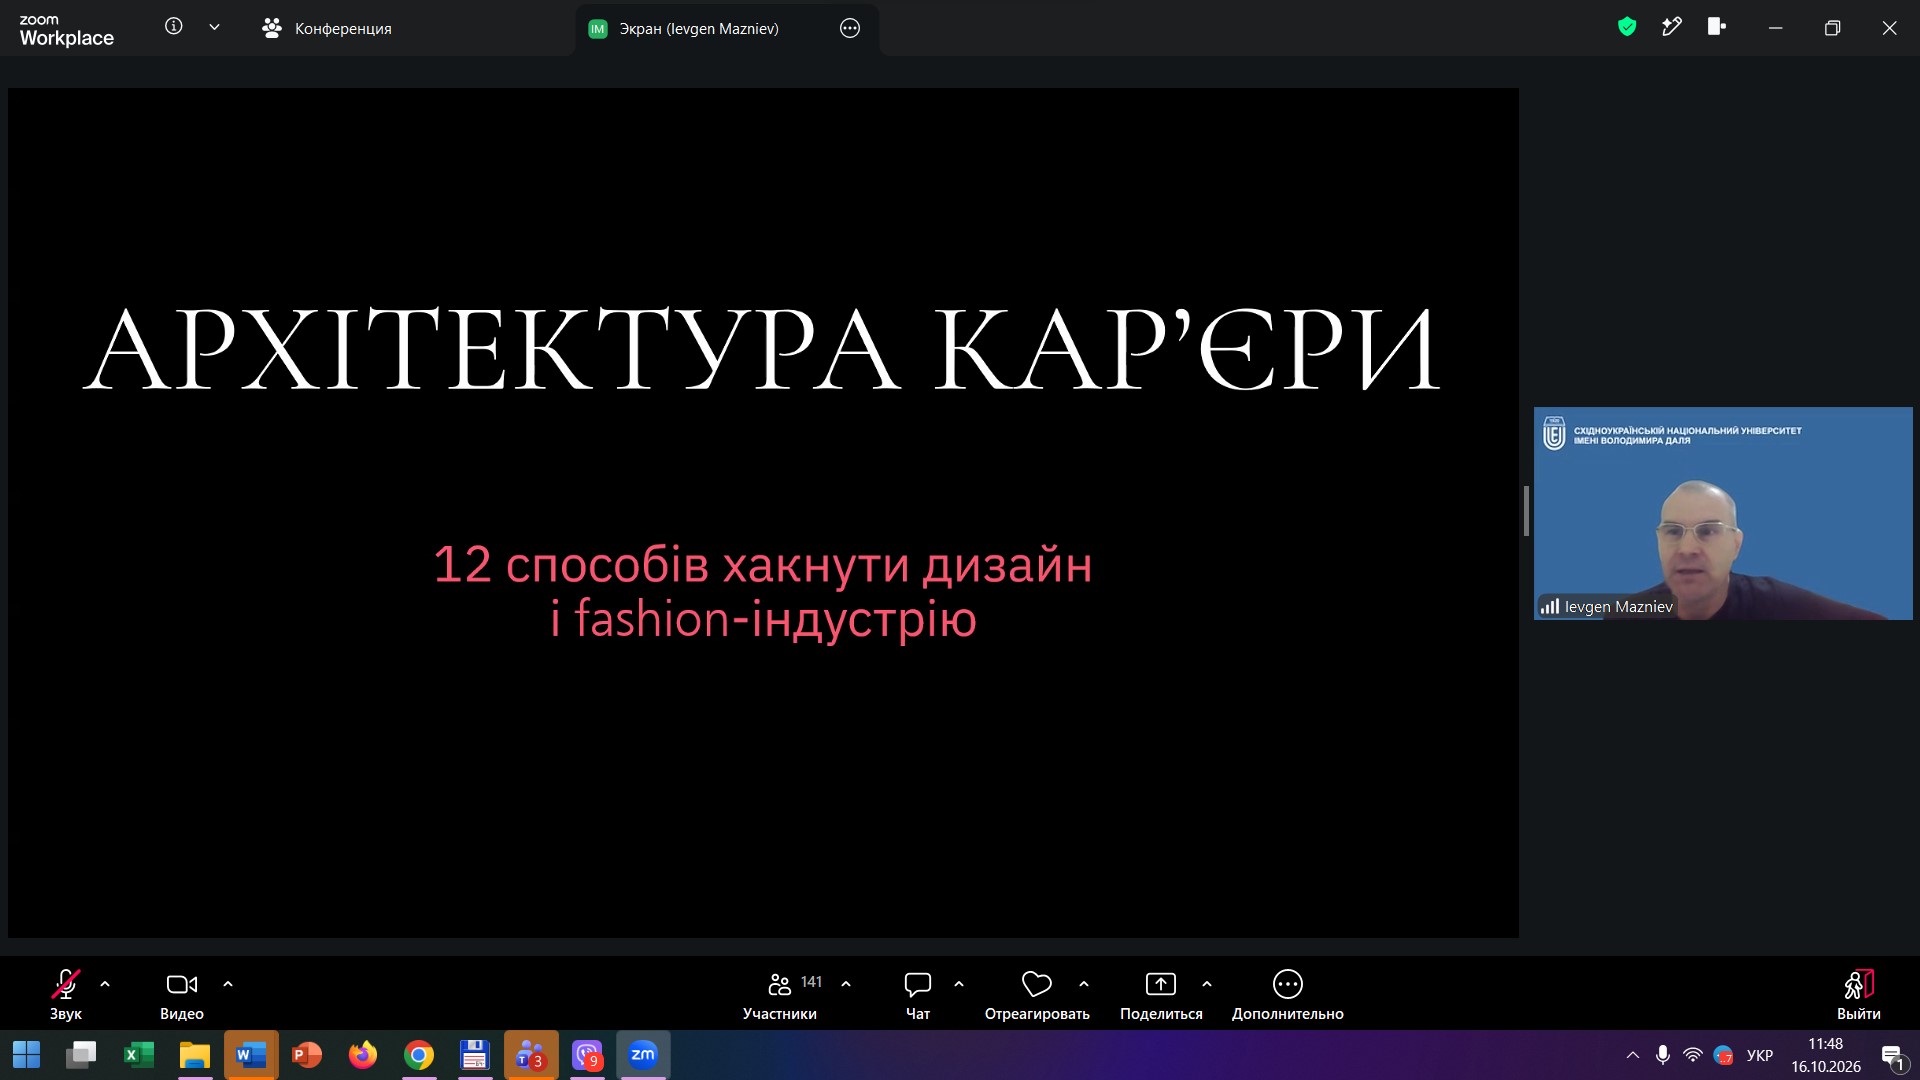Viewport: 1920px width, 1080px height.
Task: Open share options arrow next to Поделиться
Action: [1207, 984]
